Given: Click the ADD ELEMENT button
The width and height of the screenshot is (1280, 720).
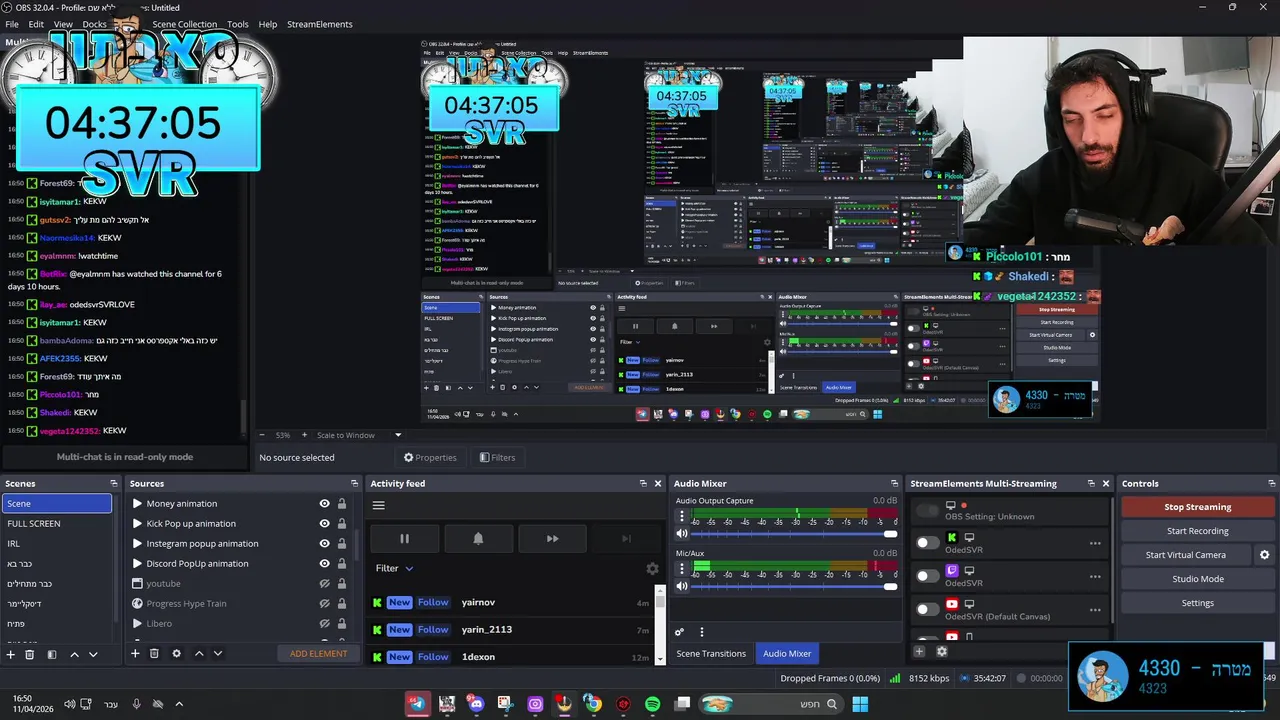Looking at the screenshot, I should (318, 654).
